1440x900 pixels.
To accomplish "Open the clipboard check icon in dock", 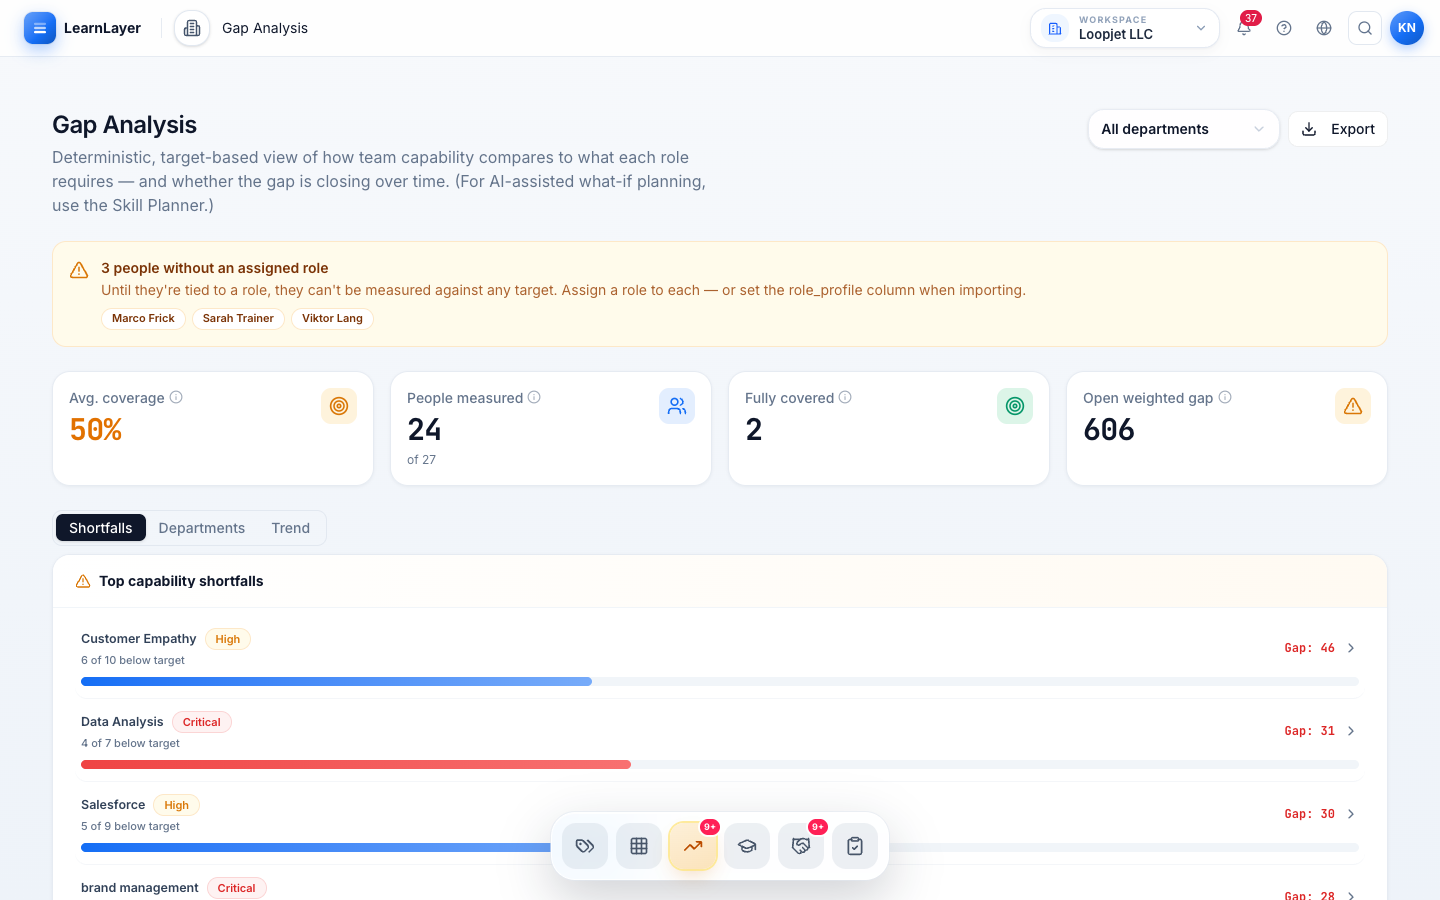I will tap(855, 846).
